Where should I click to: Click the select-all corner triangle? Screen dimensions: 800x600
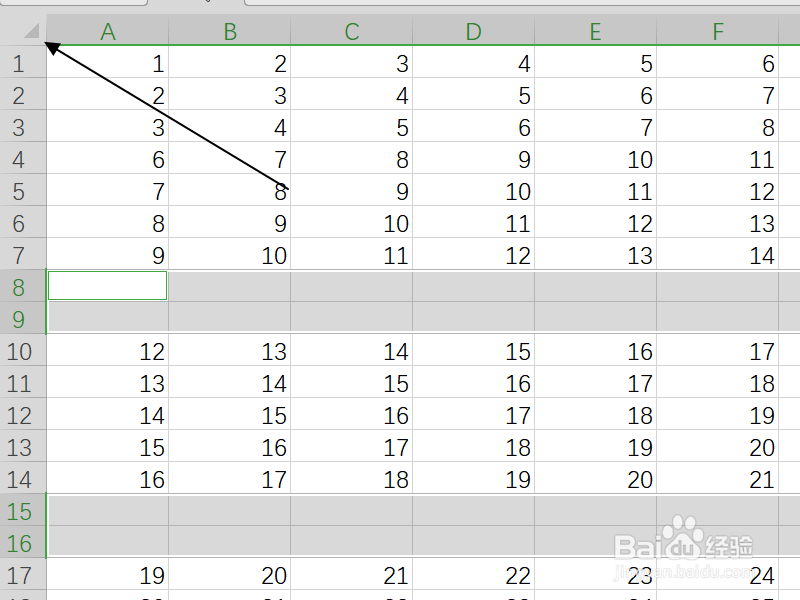pyautogui.click(x=32, y=31)
